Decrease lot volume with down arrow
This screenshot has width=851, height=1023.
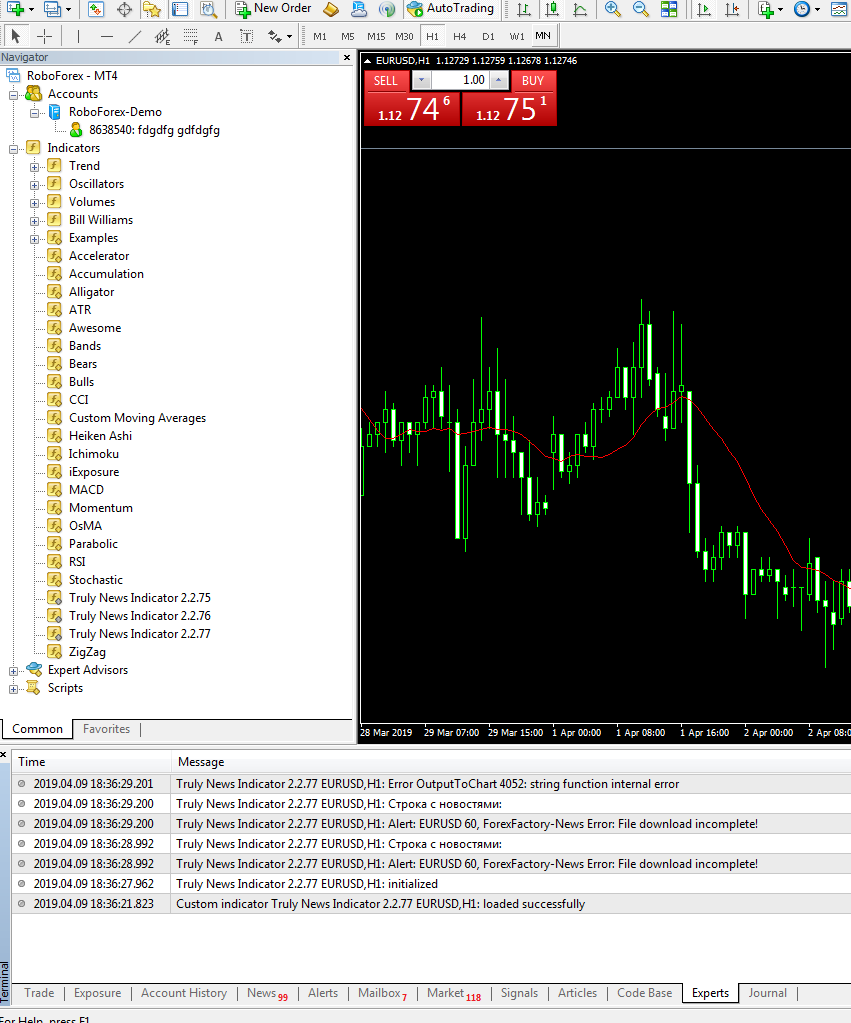coord(422,80)
